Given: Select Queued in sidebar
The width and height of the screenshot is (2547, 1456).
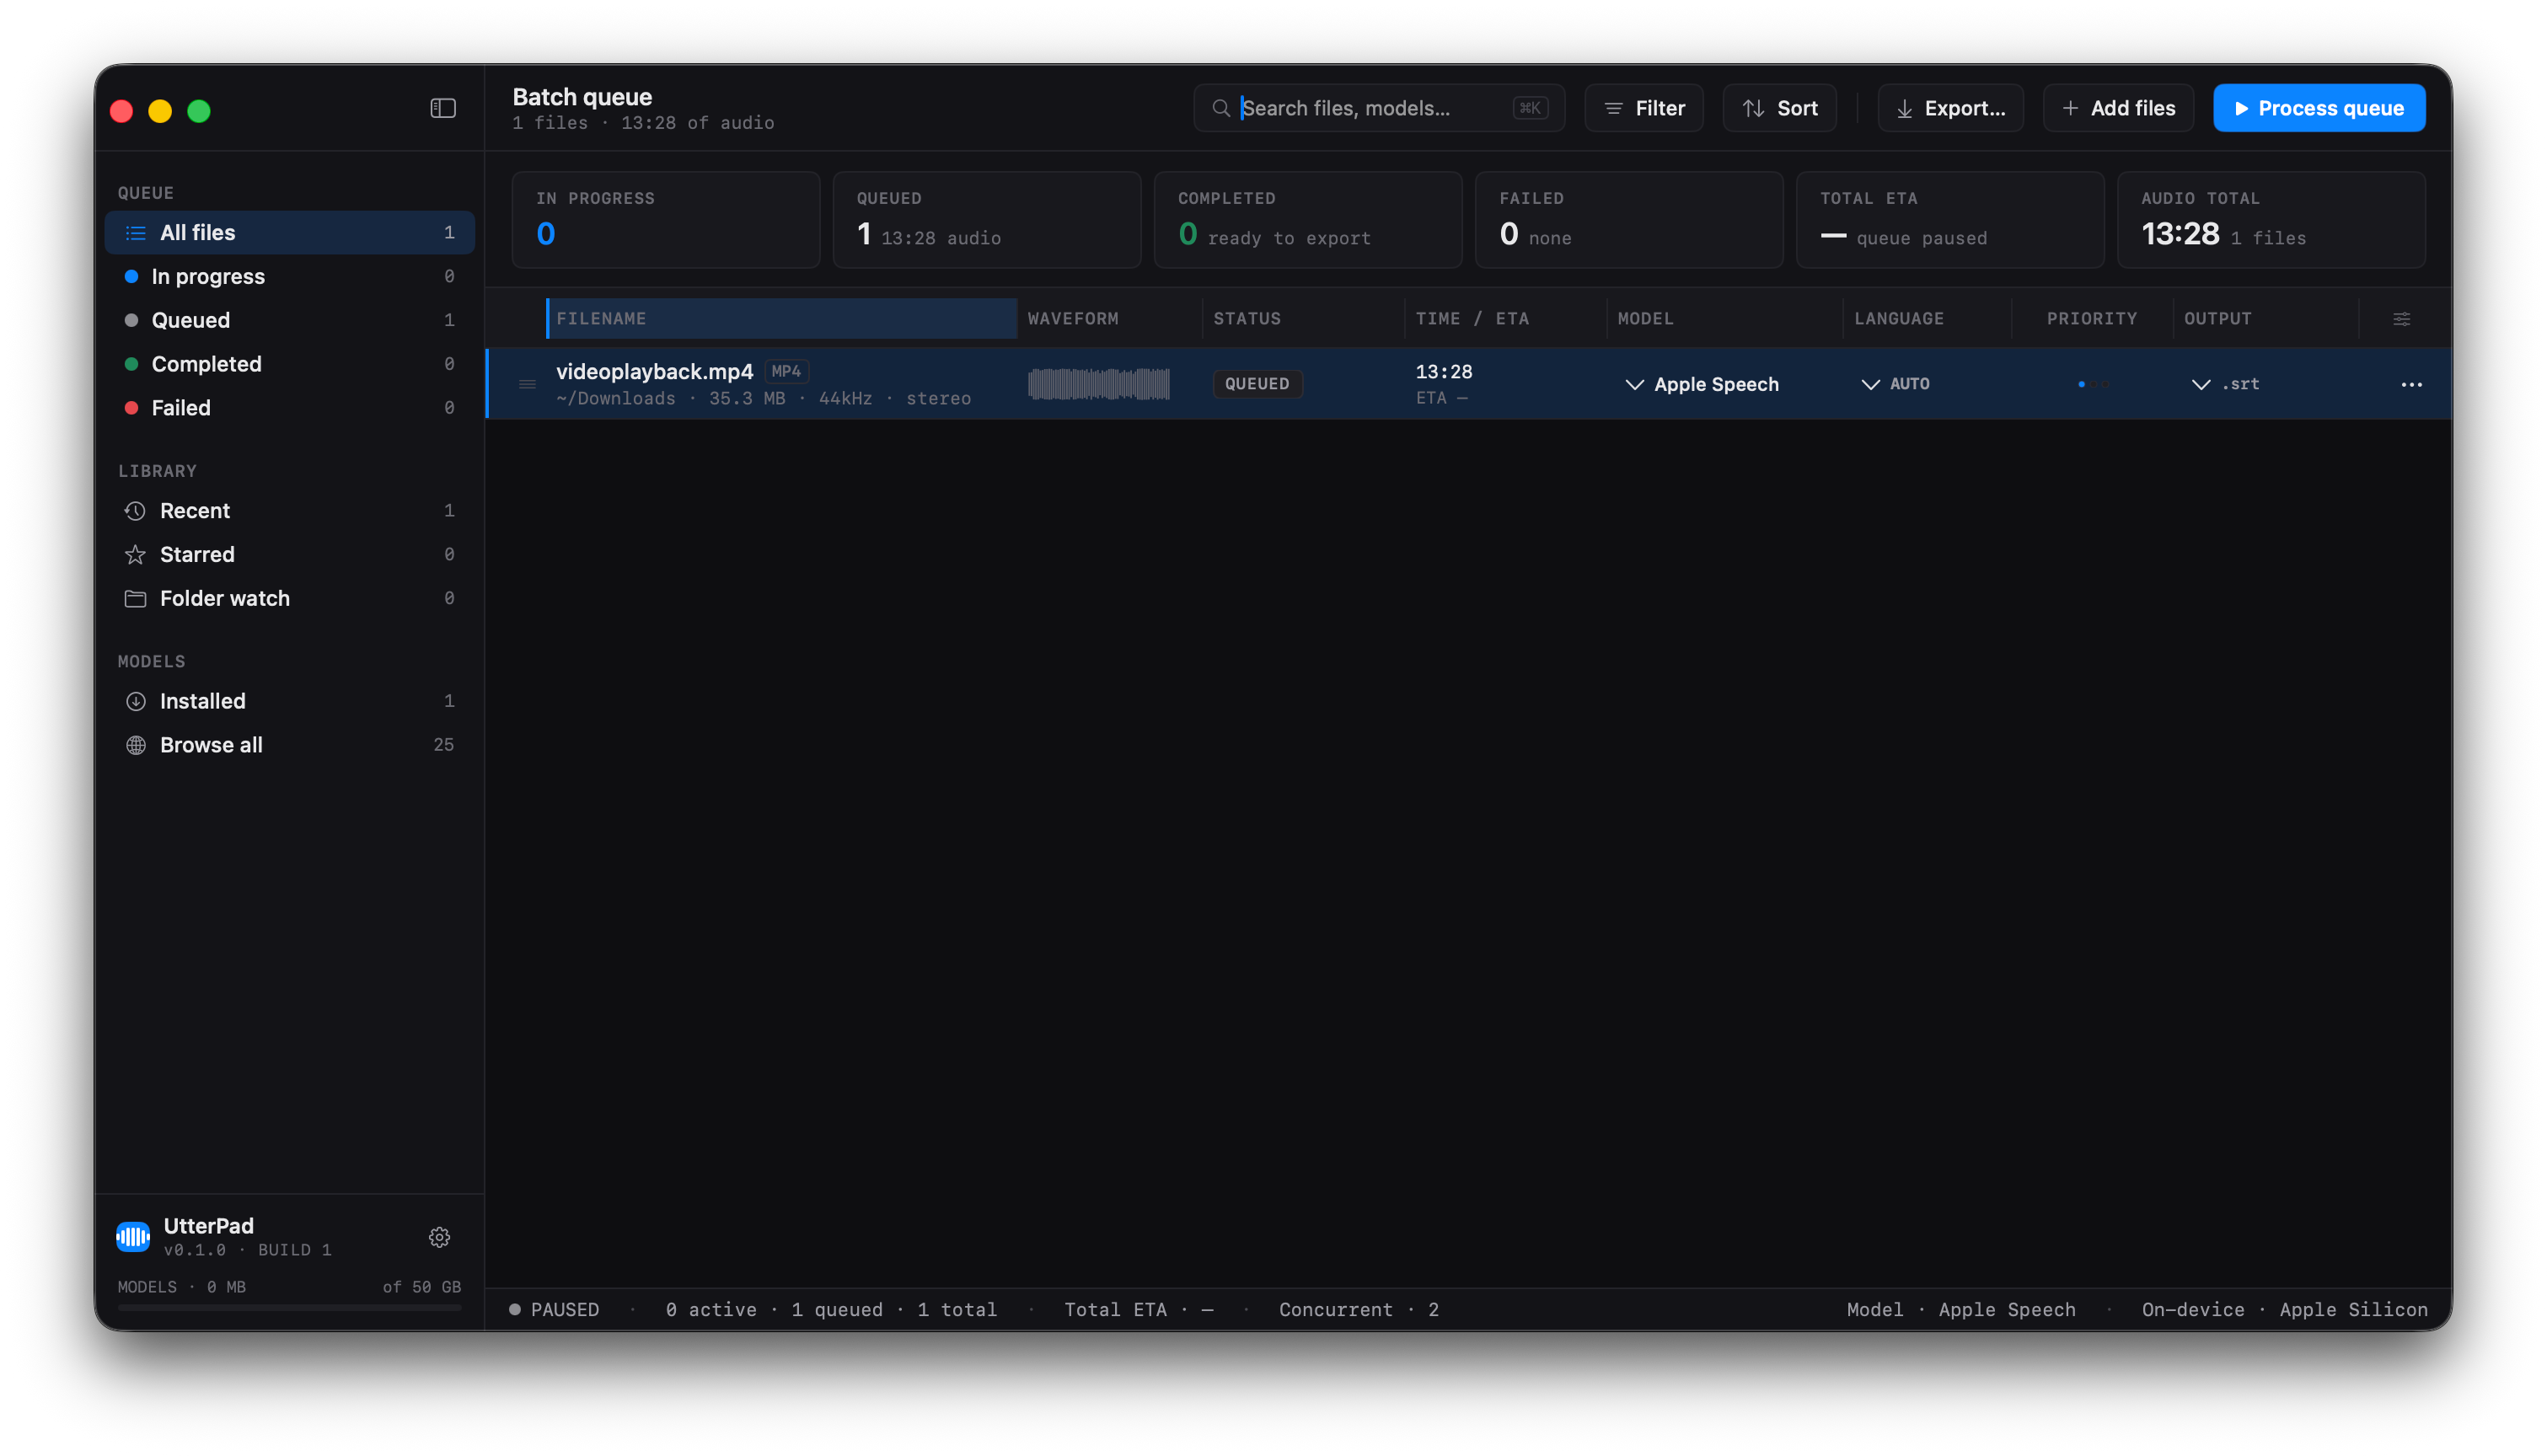Looking at the screenshot, I should click(289, 320).
